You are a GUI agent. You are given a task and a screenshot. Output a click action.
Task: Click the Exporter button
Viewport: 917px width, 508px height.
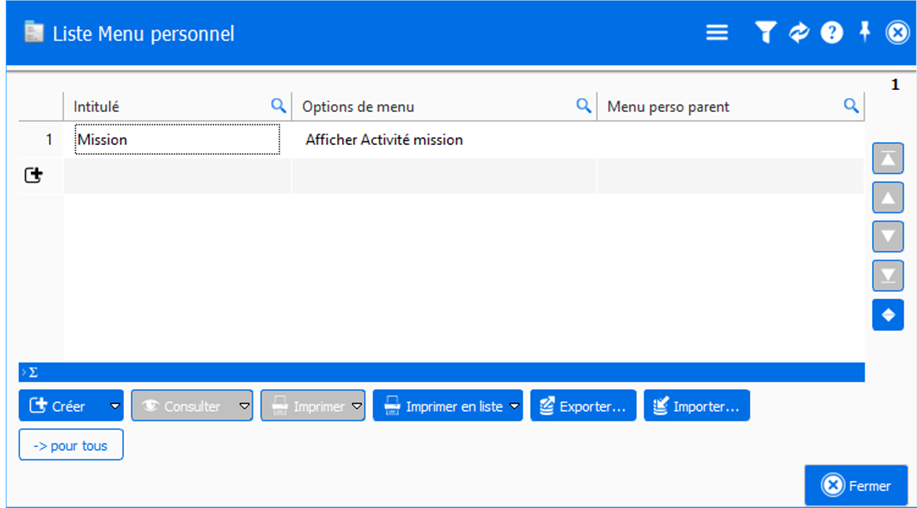[x=583, y=406]
